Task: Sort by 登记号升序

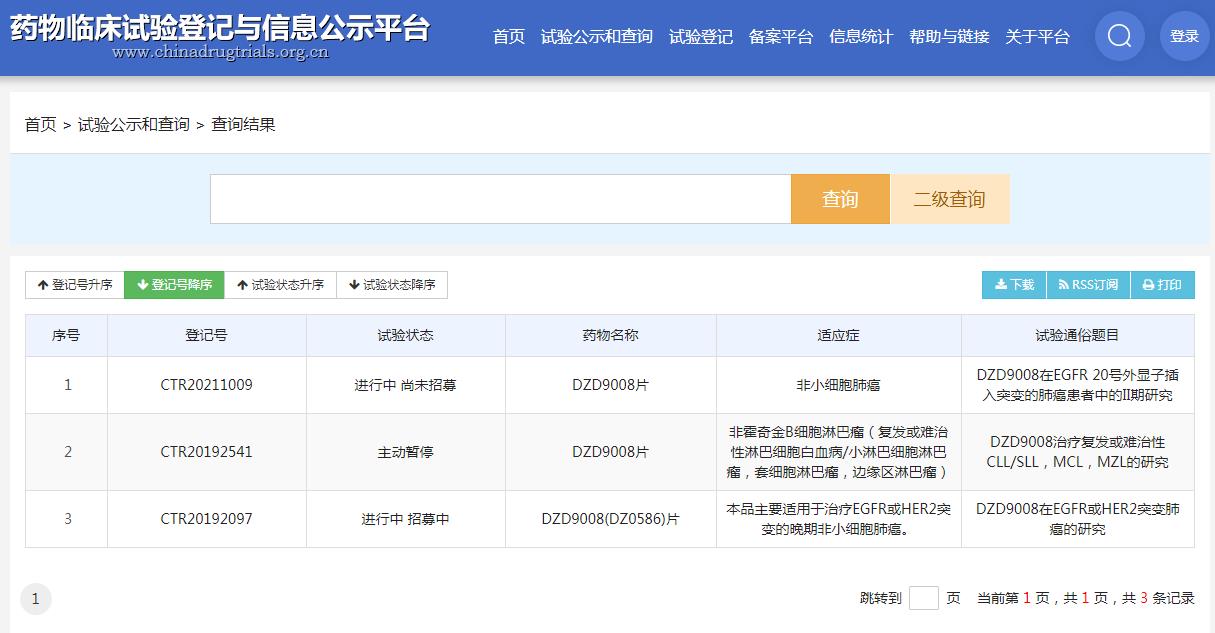Action: point(75,285)
